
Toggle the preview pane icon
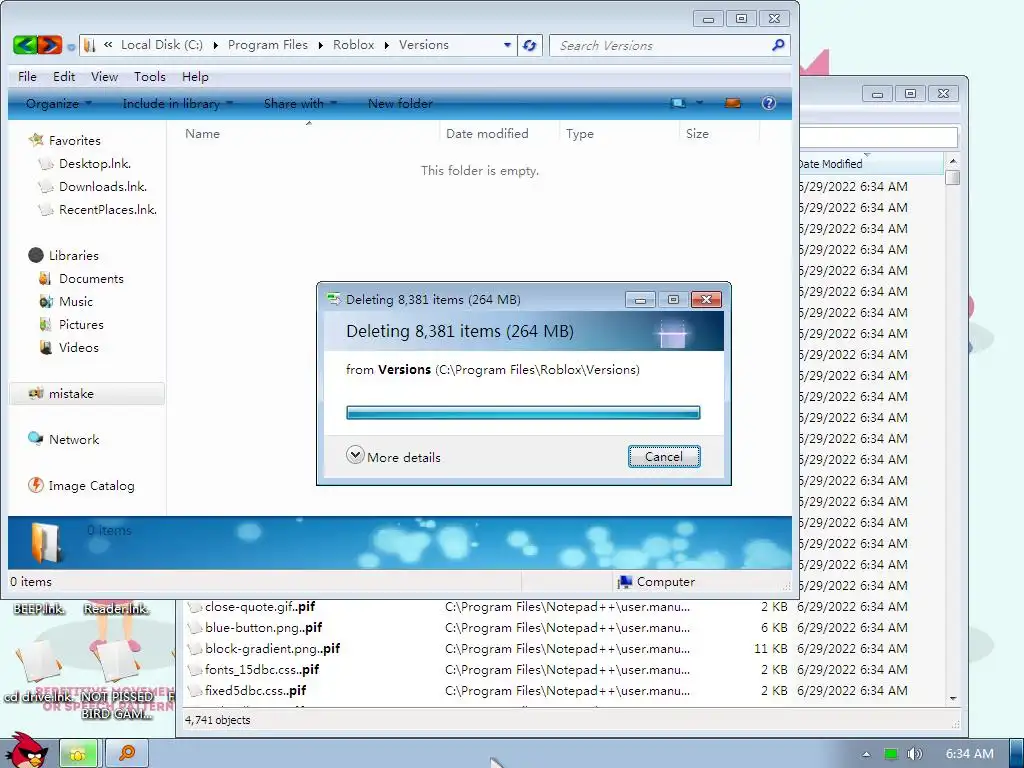pyautogui.click(x=733, y=103)
